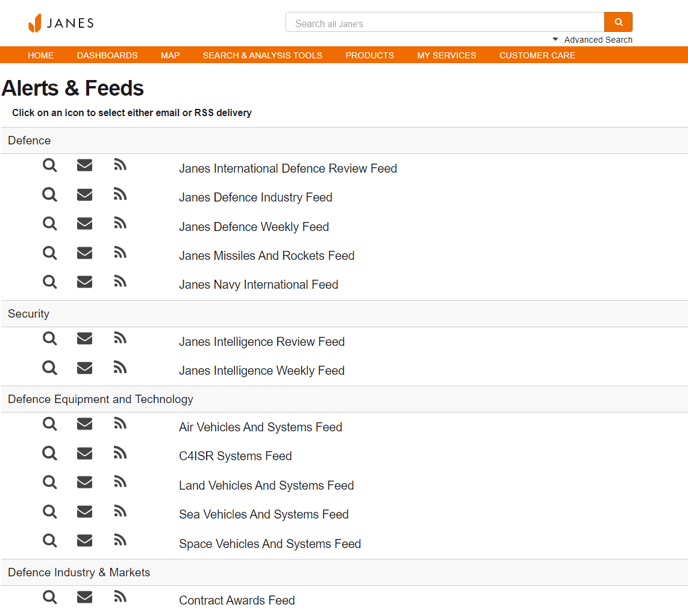
Task: Select RSS icon for Janes Navy International Feed
Action: coord(120,281)
